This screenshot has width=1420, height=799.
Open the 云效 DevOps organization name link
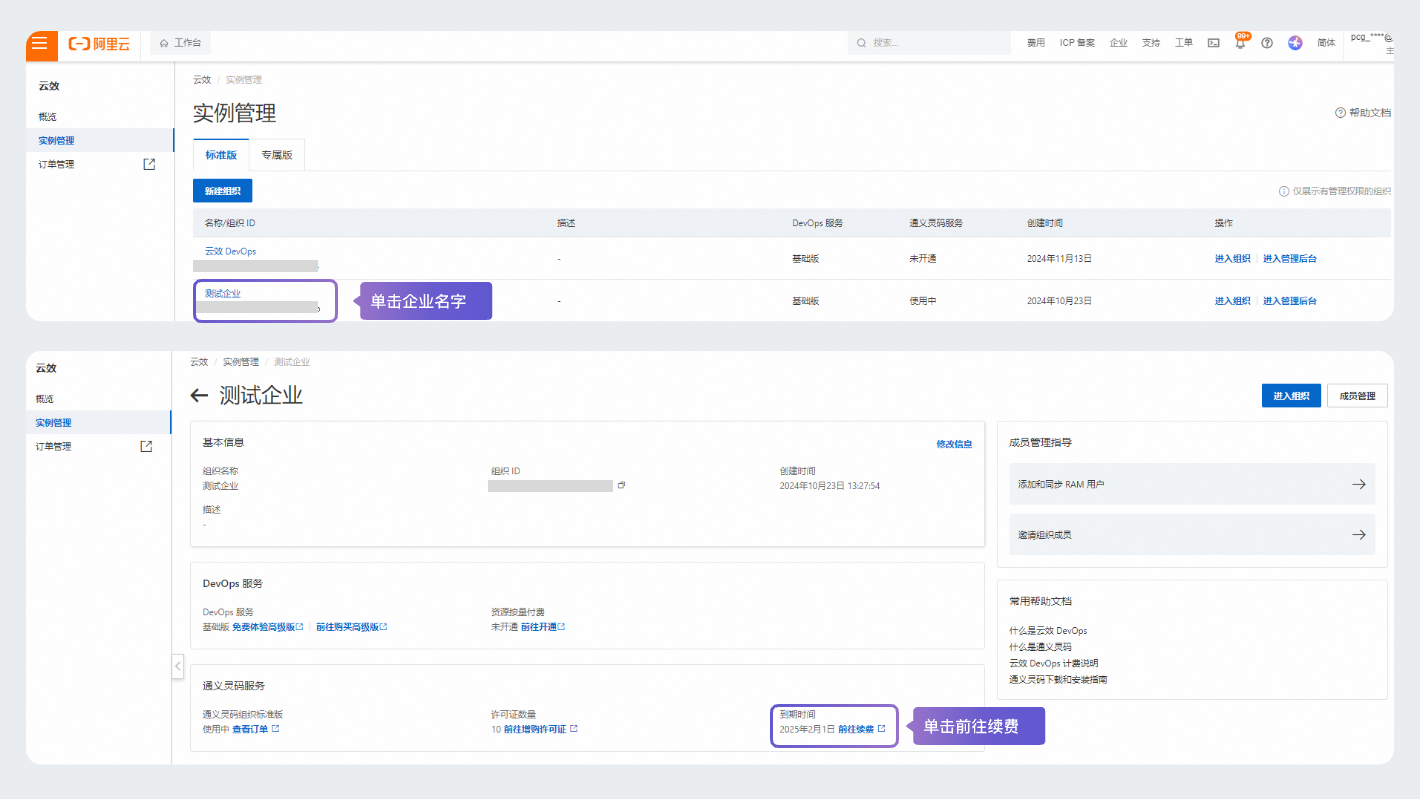tap(231, 251)
